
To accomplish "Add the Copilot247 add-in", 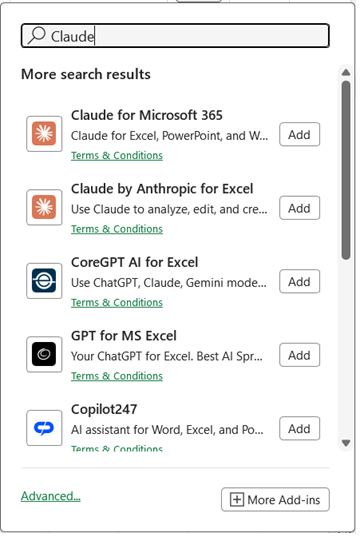I will [299, 429].
